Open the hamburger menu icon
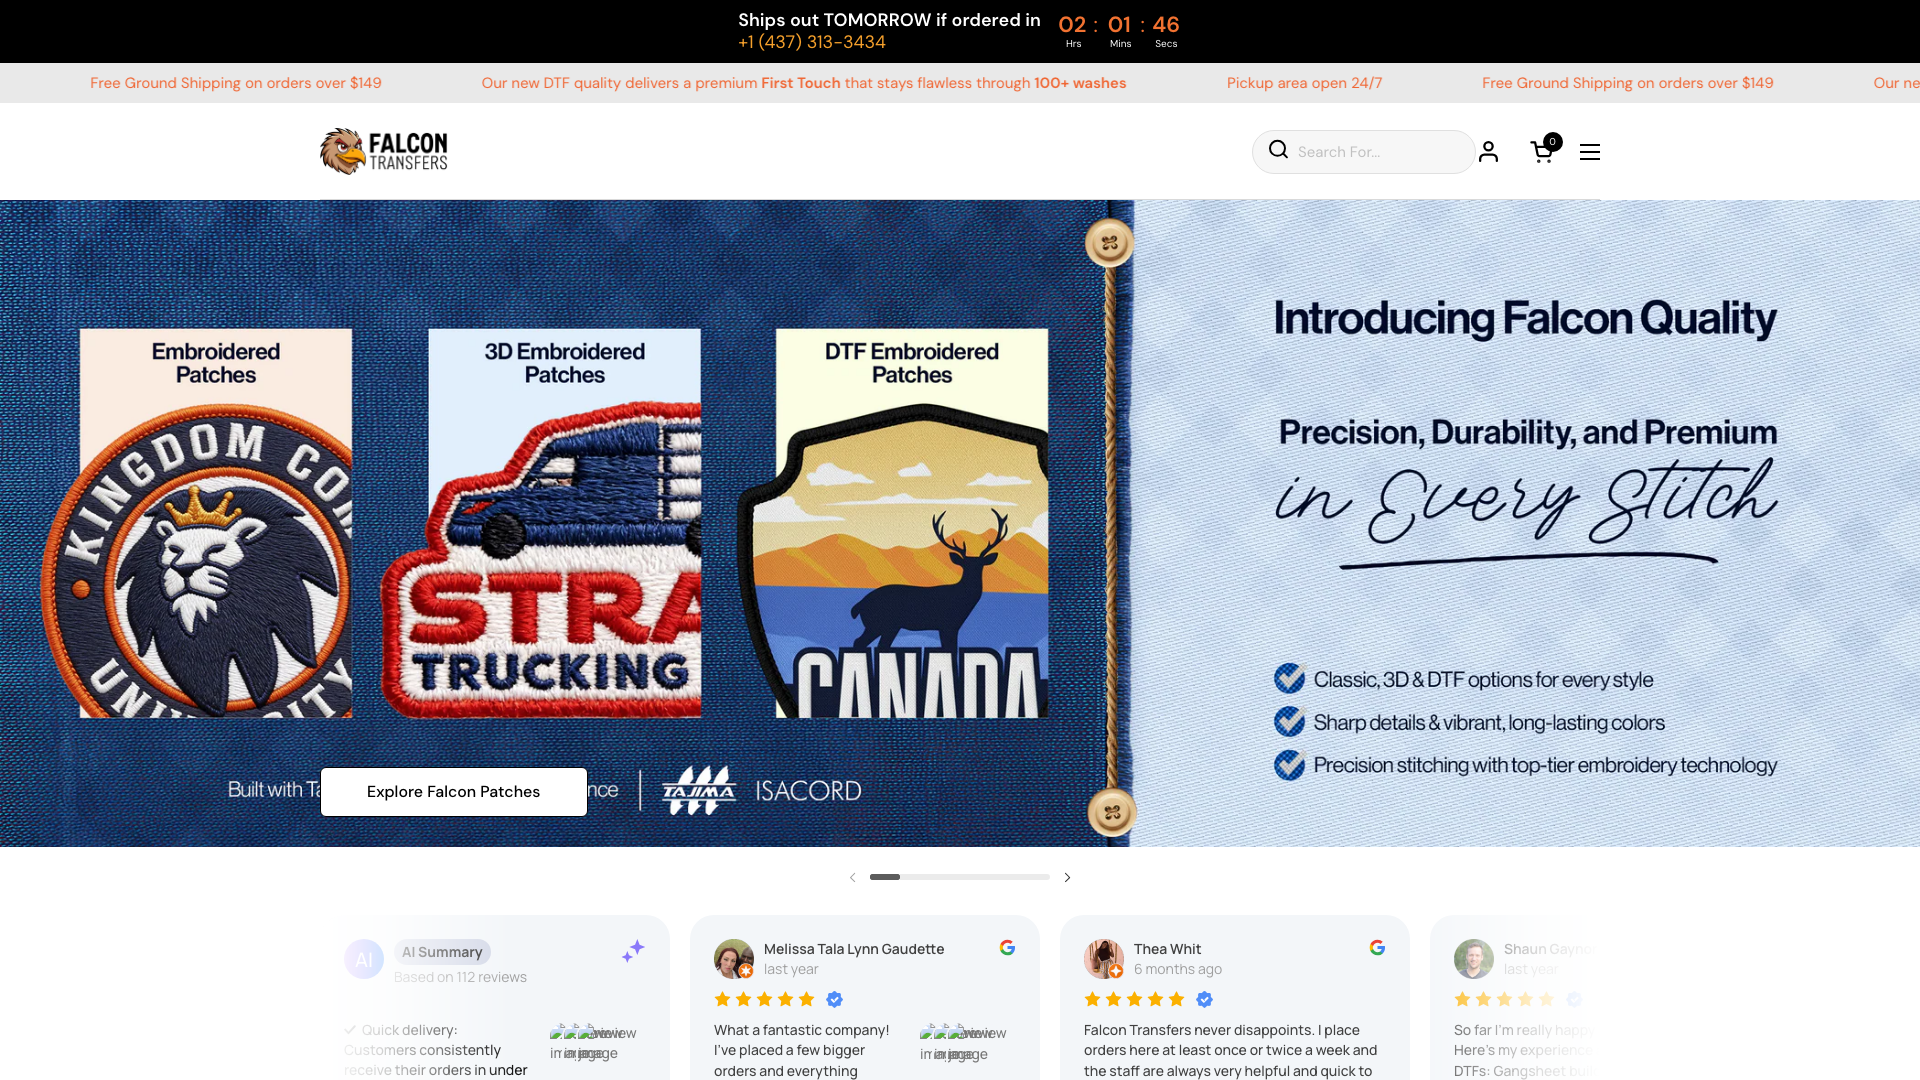Screen dimensions: 1920x1080 [x=1590, y=152]
